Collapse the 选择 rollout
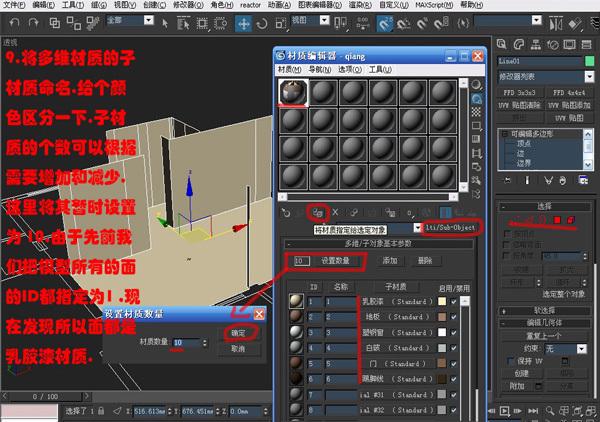The height and width of the screenshot is (422, 600). coord(545,207)
